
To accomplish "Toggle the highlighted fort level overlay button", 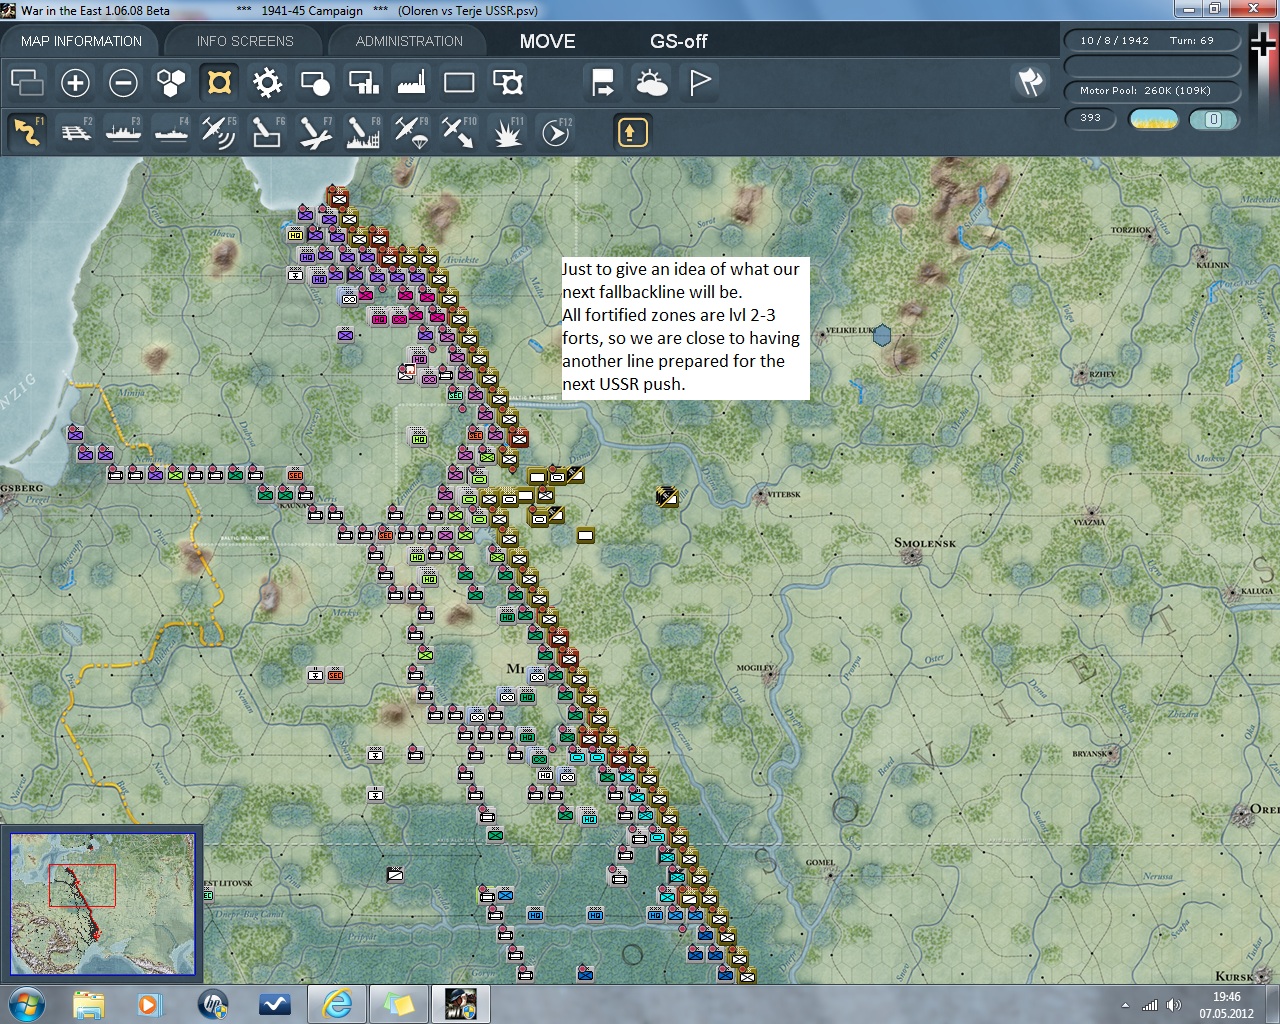I will pyautogui.click(x=219, y=83).
